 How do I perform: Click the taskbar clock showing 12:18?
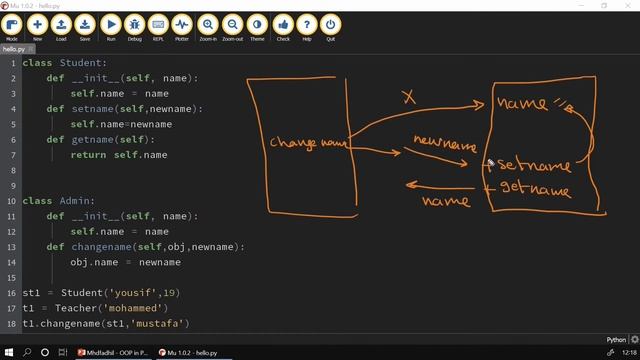(x=629, y=352)
